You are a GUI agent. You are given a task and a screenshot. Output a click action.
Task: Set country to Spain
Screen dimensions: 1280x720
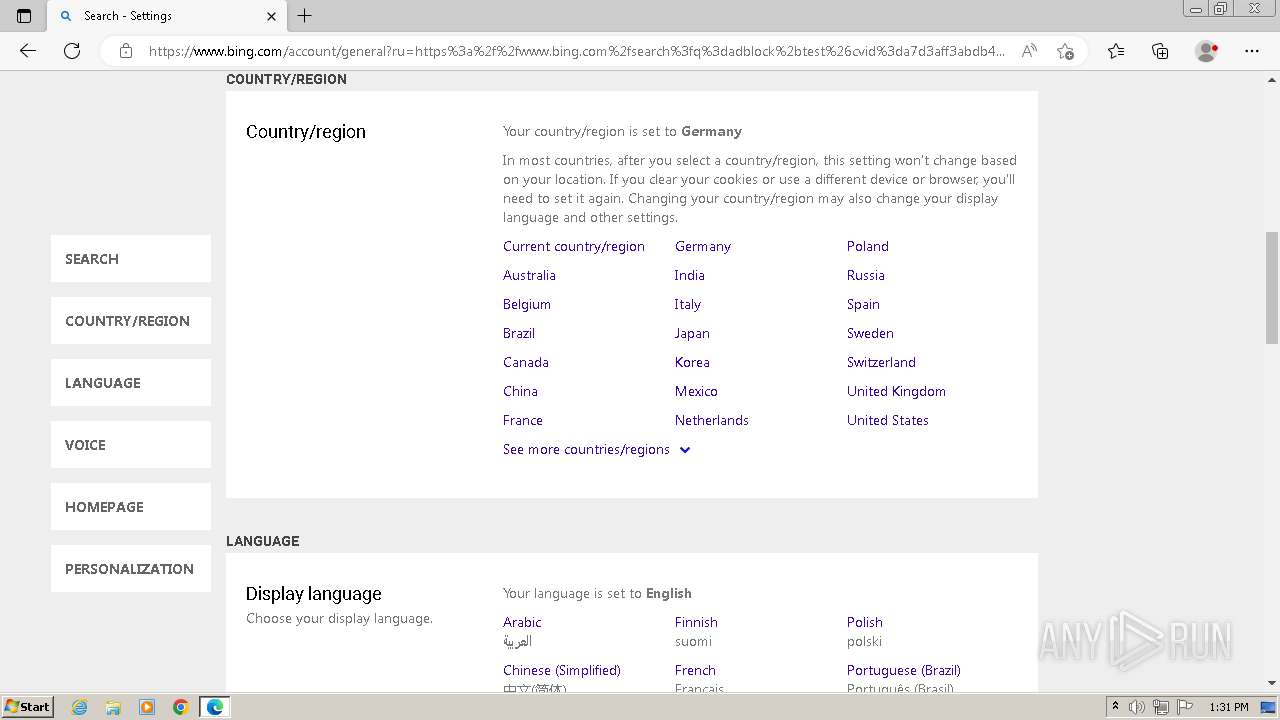pyautogui.click(x=863, y=304)
